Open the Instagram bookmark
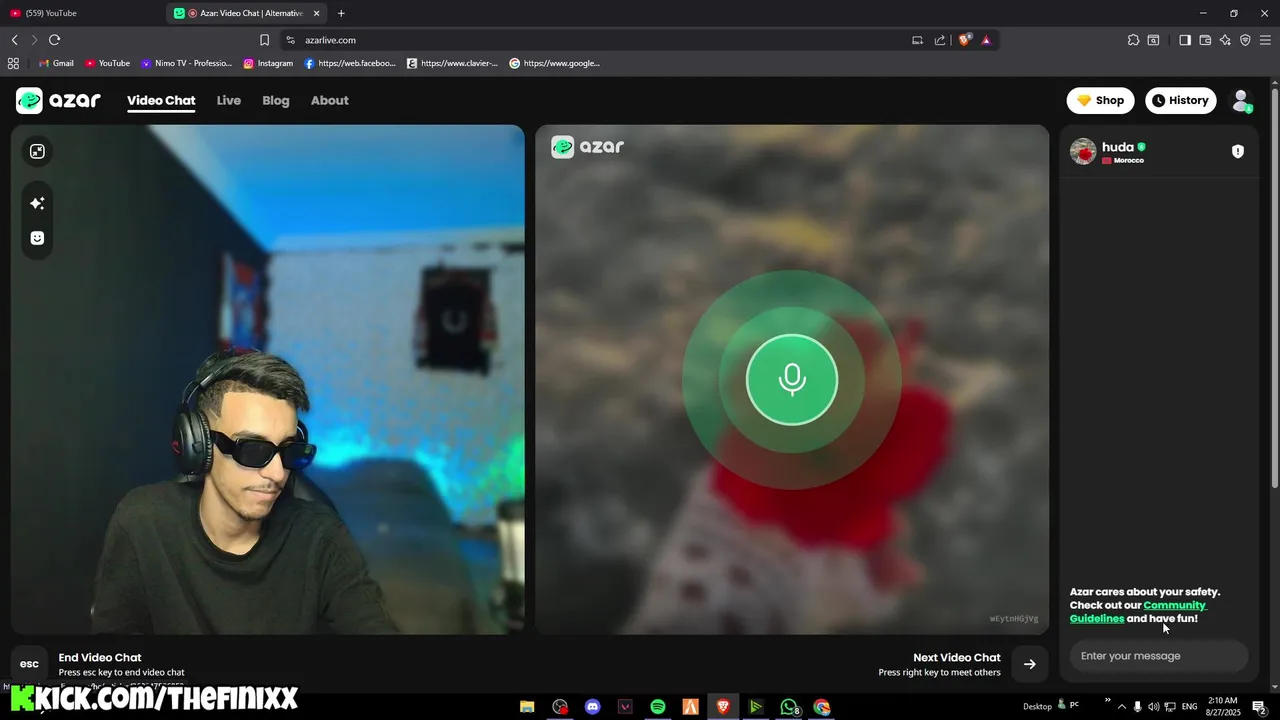 [x=268, y=63]
